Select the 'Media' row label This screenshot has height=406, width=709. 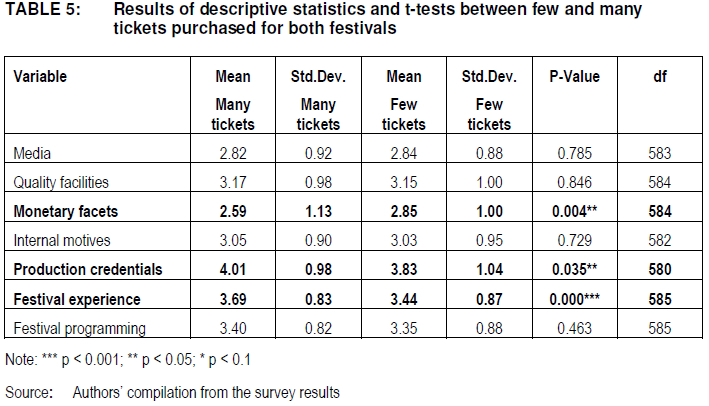32,153
